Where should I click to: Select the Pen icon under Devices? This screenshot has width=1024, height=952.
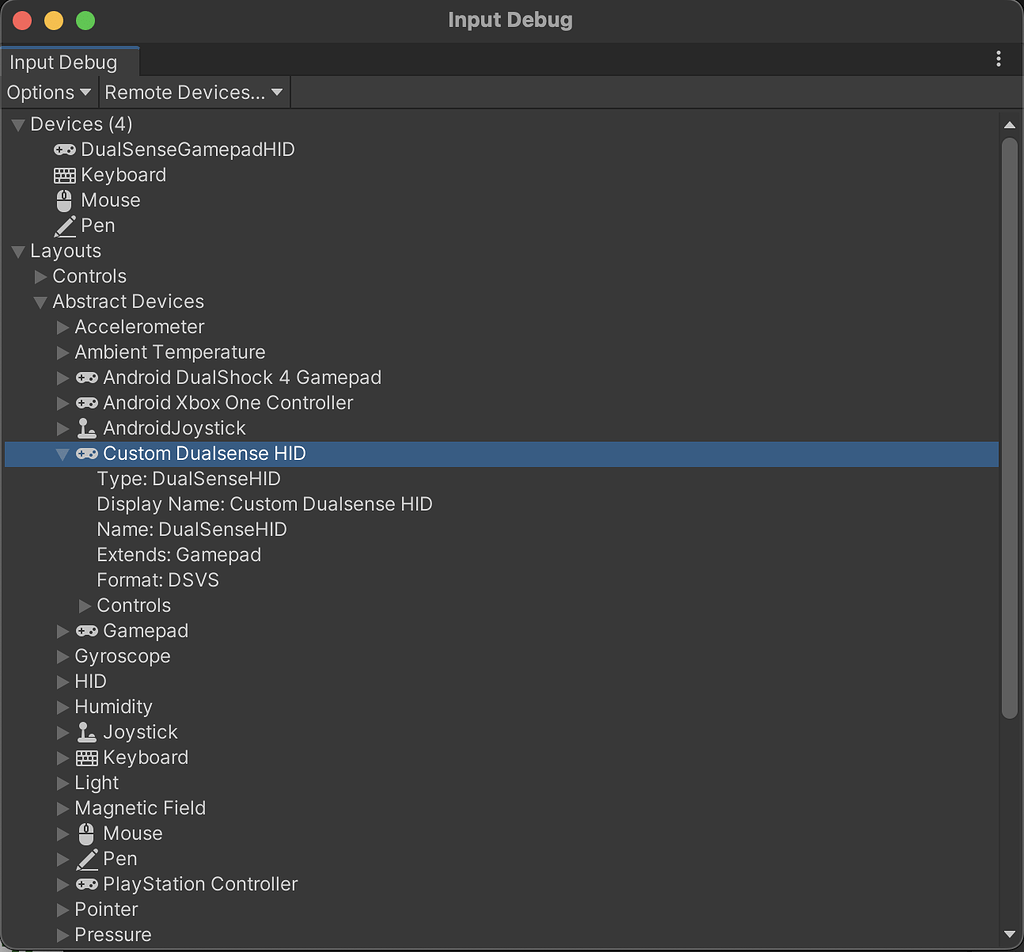point(64,225)
